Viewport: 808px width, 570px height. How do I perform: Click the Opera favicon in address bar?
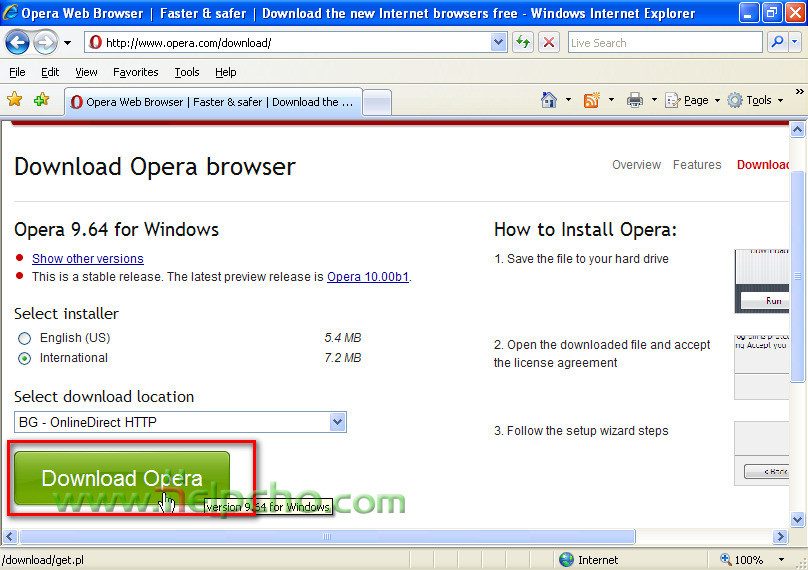(x=95, y=42)
